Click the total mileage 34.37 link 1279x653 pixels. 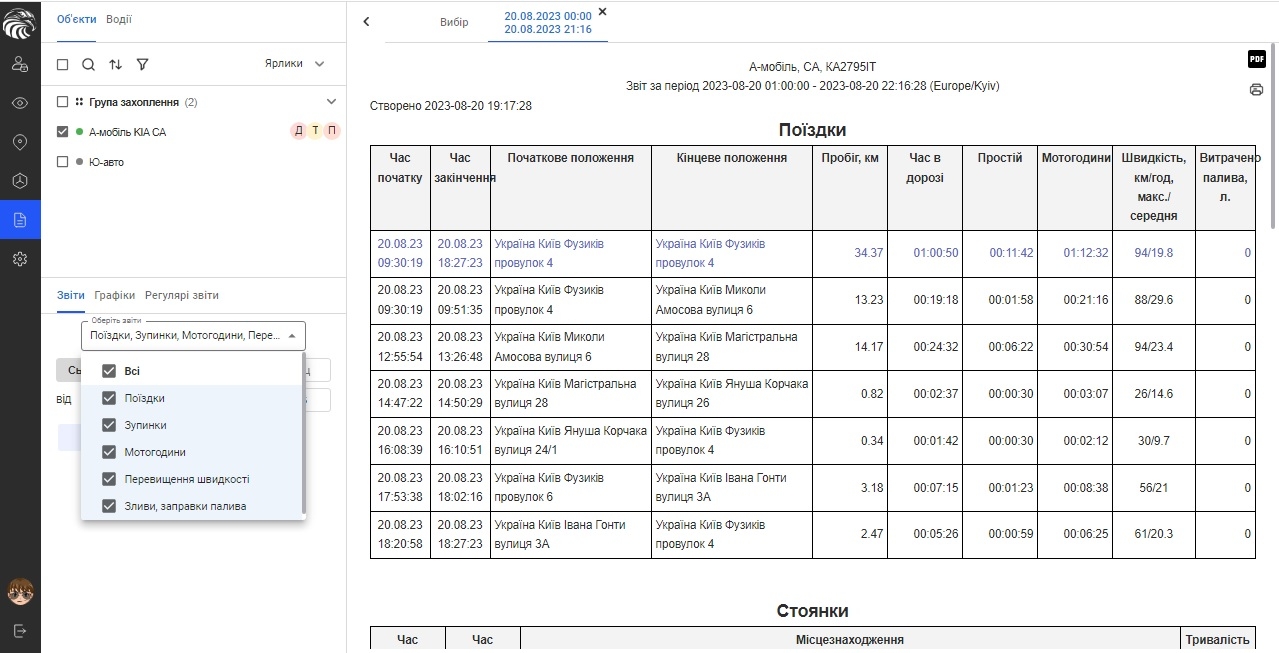(868, 253)
